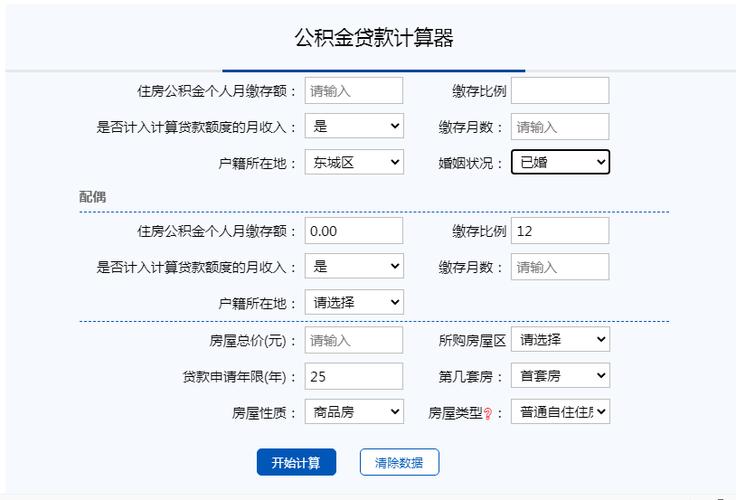This screenshot has width=736, height=500.
Task: Click the 第几套房 label text
Action: pyautogui.click(x=466, y=376)
